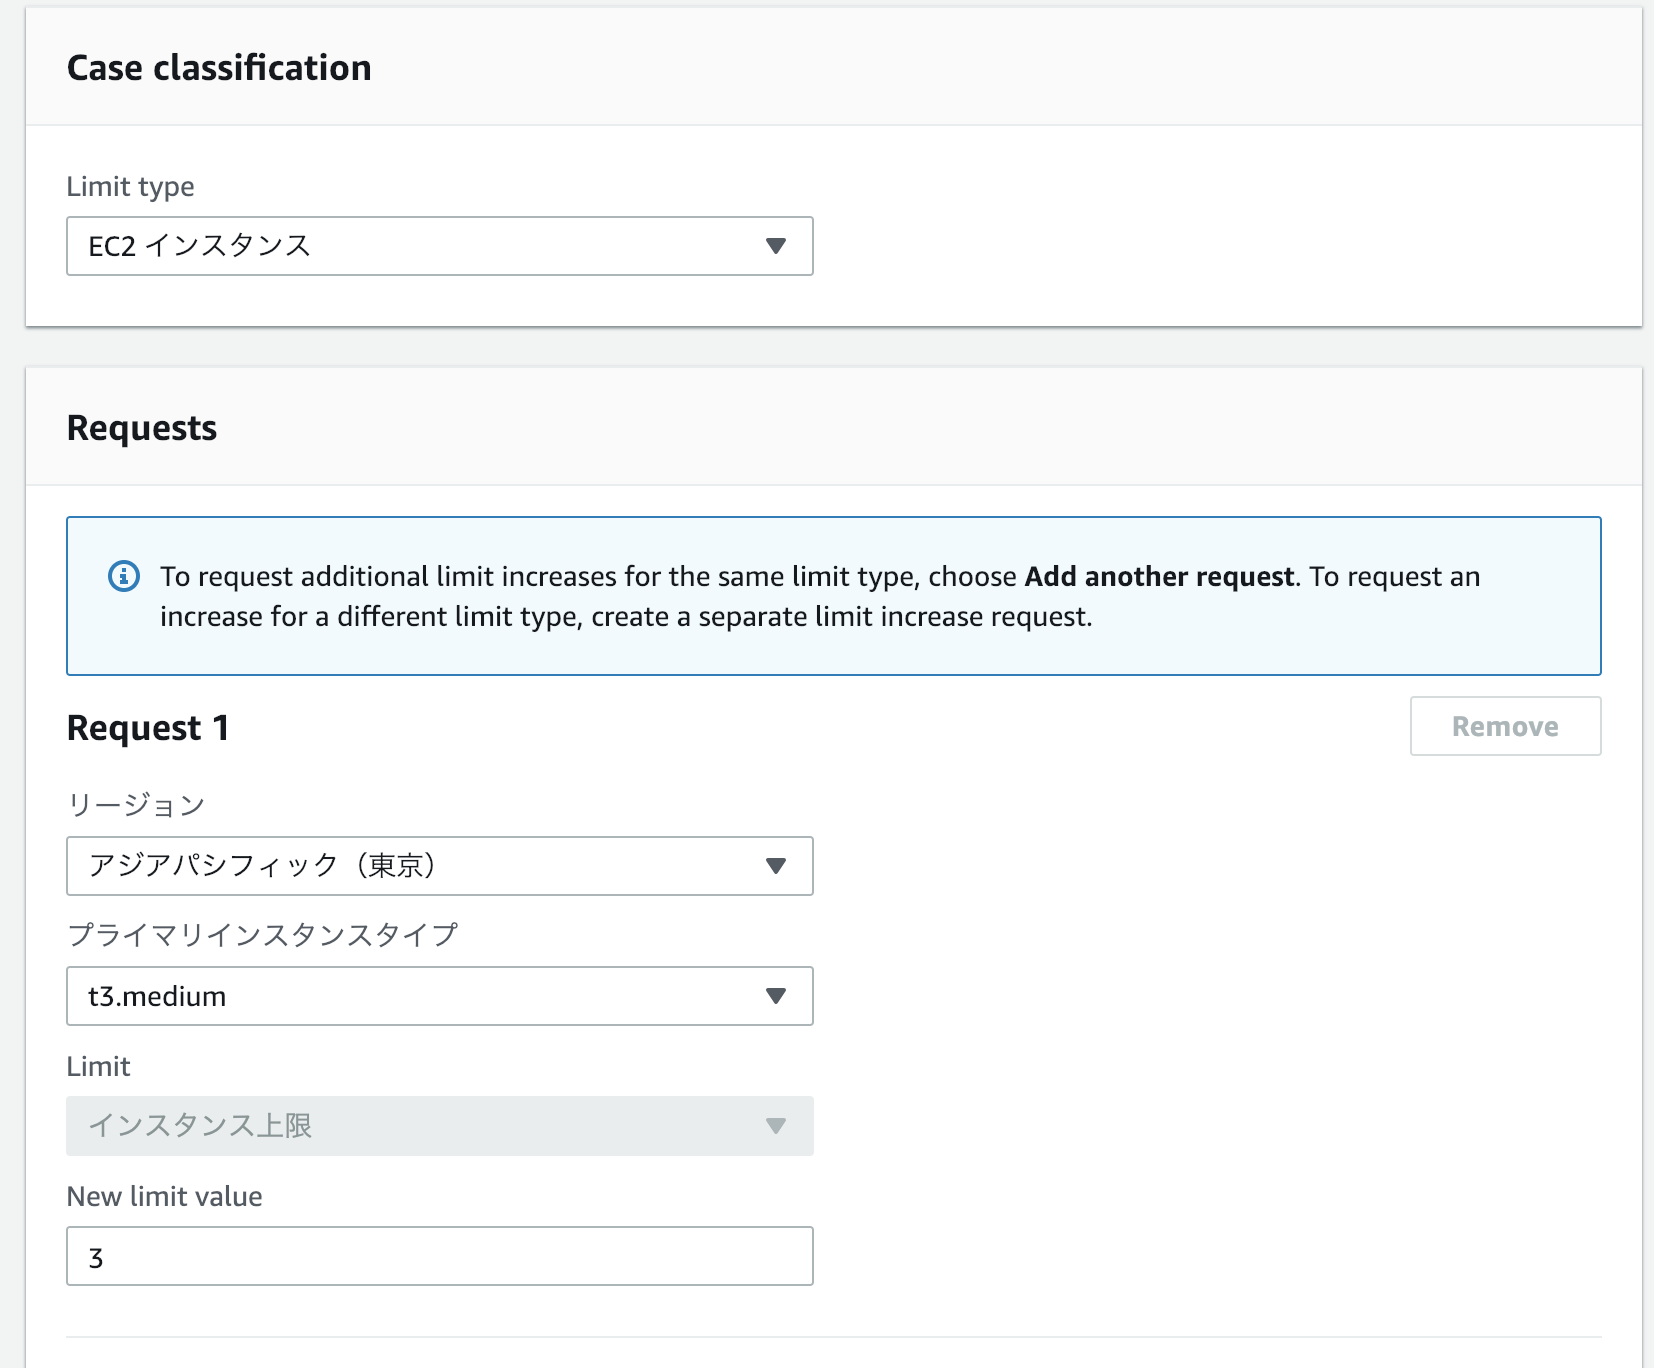
Task: Click the info icon in the blue notice
Action: (124, 576)
